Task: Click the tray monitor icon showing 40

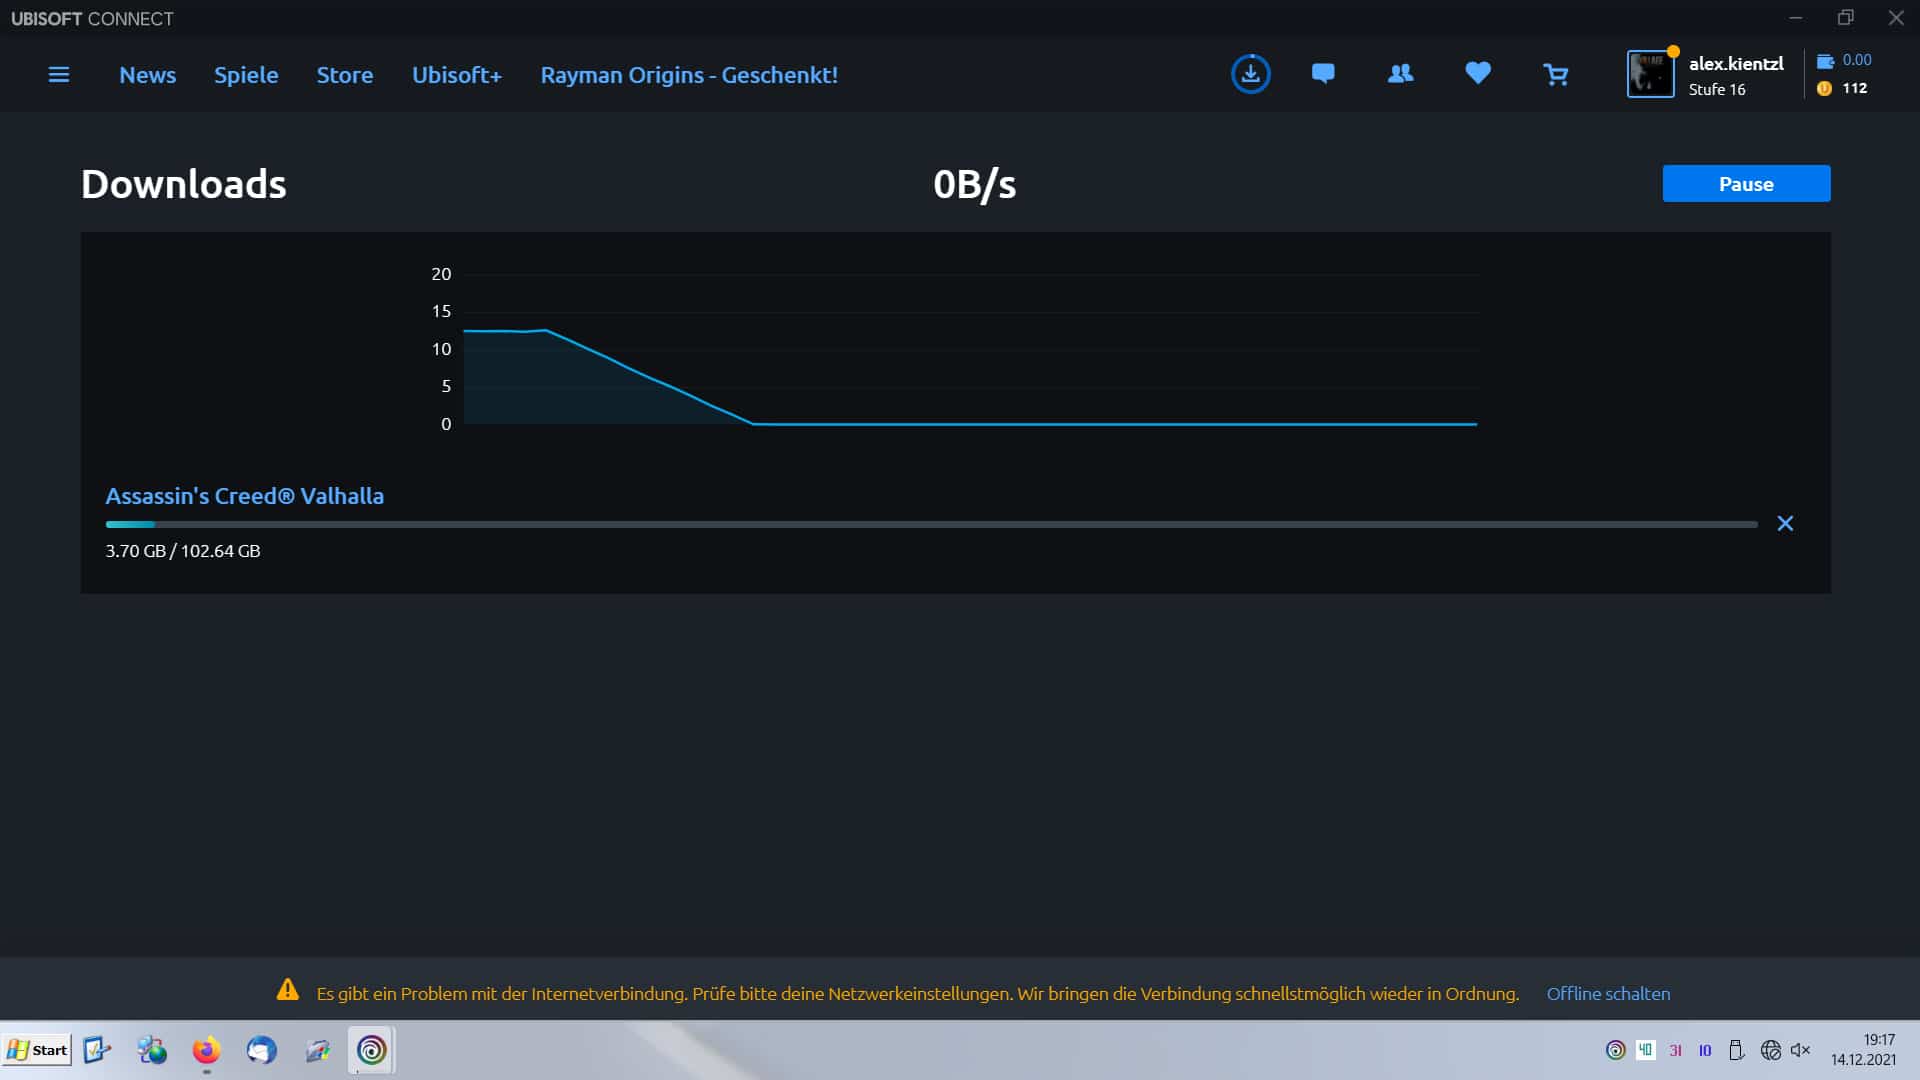Action: 1645,1050
